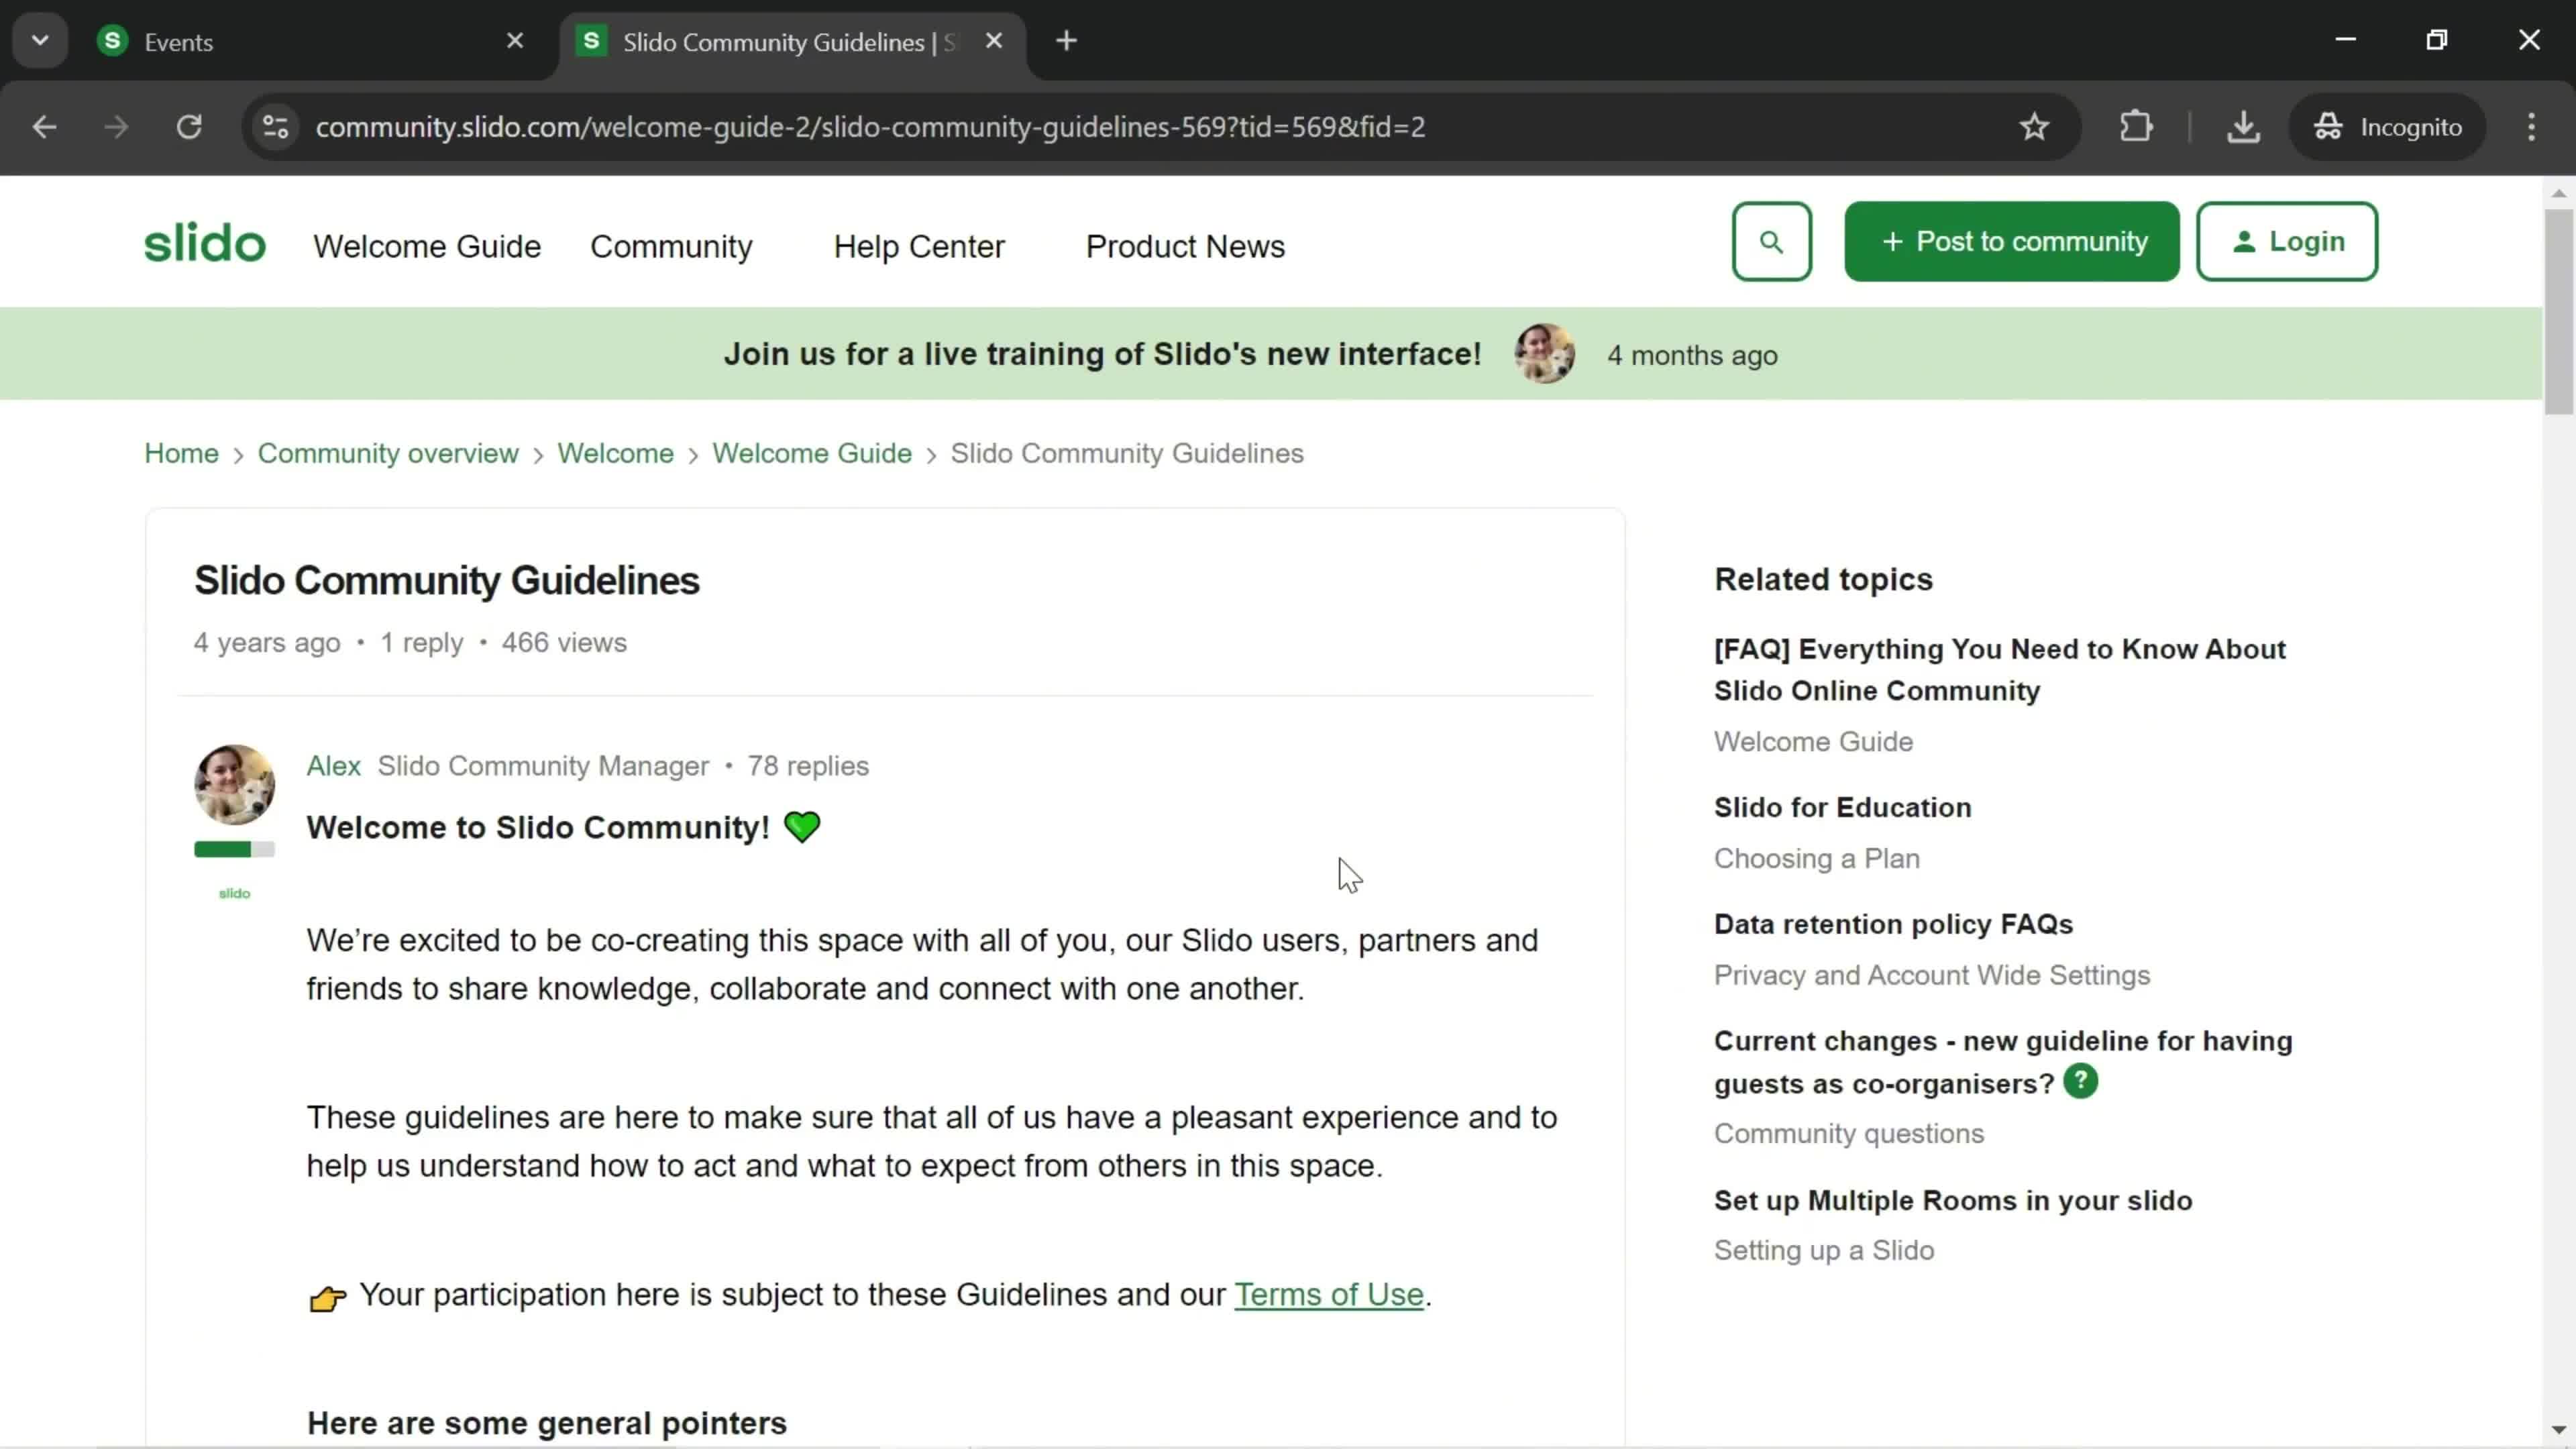Viewport: 2576px width, 1449px height.
Task: Click small slido badge under avatar
Action: [x=234, y=894]
